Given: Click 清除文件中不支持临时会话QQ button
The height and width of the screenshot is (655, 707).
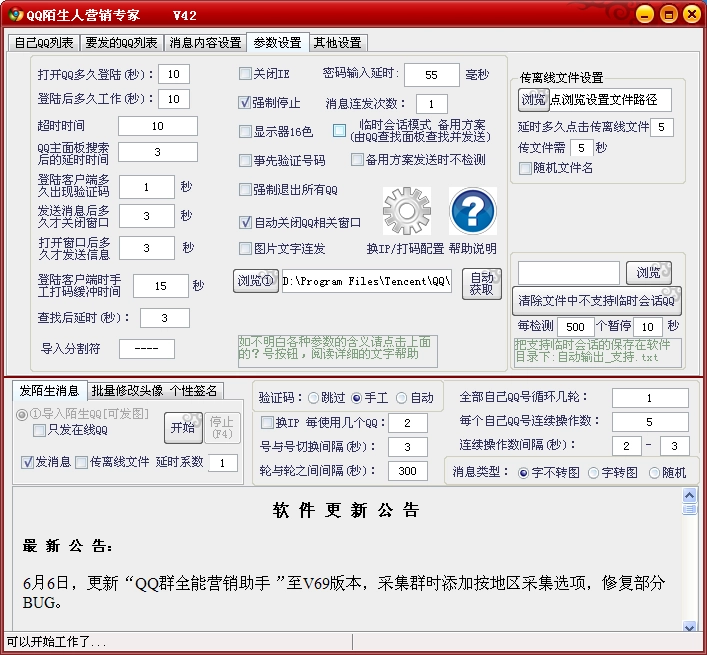Looking at the screenshot, I should (x=597, y=301).
